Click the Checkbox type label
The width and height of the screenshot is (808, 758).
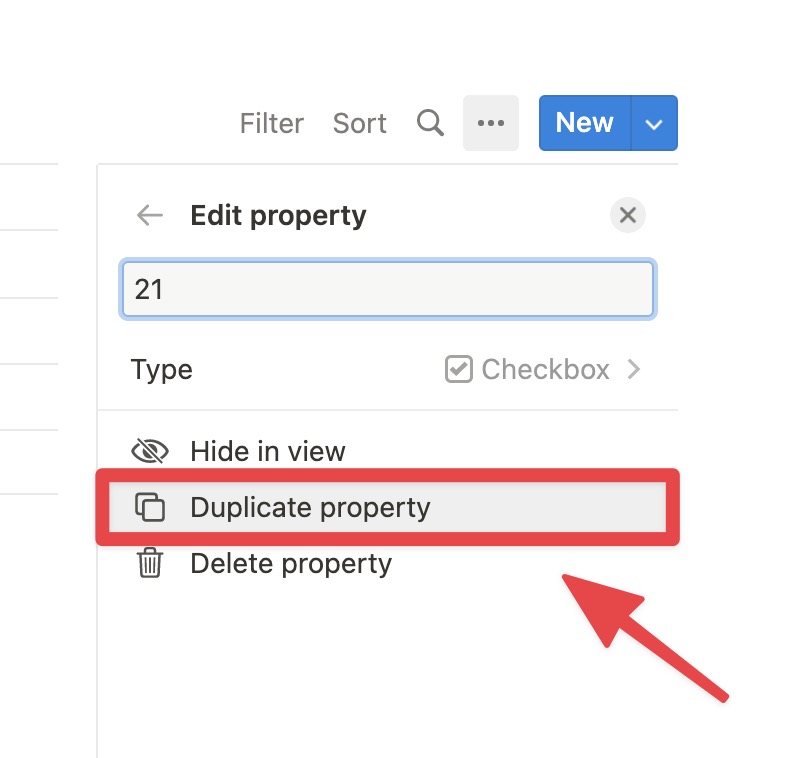click(546, 369)
